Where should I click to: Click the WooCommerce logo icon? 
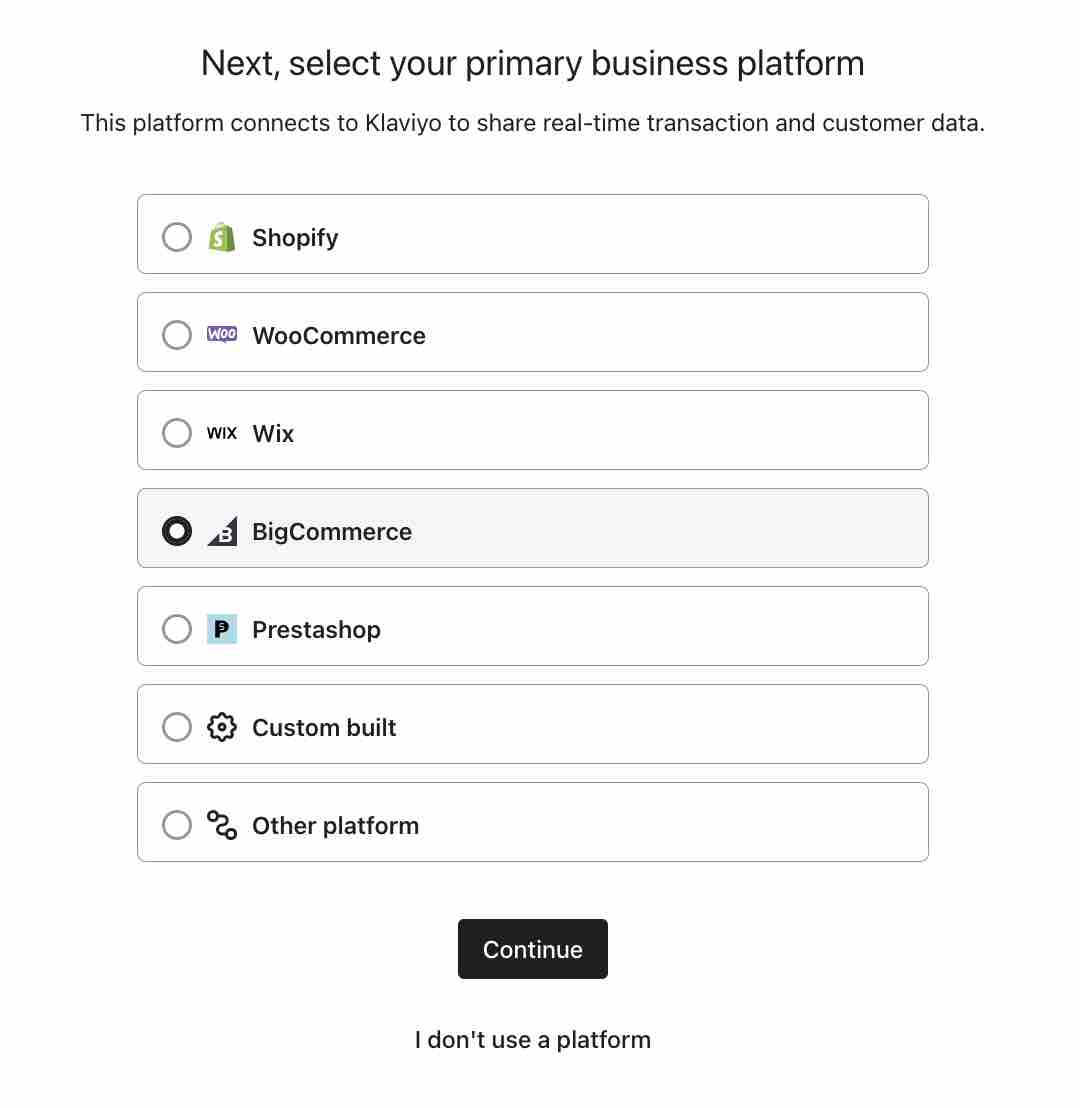point(222,335)
